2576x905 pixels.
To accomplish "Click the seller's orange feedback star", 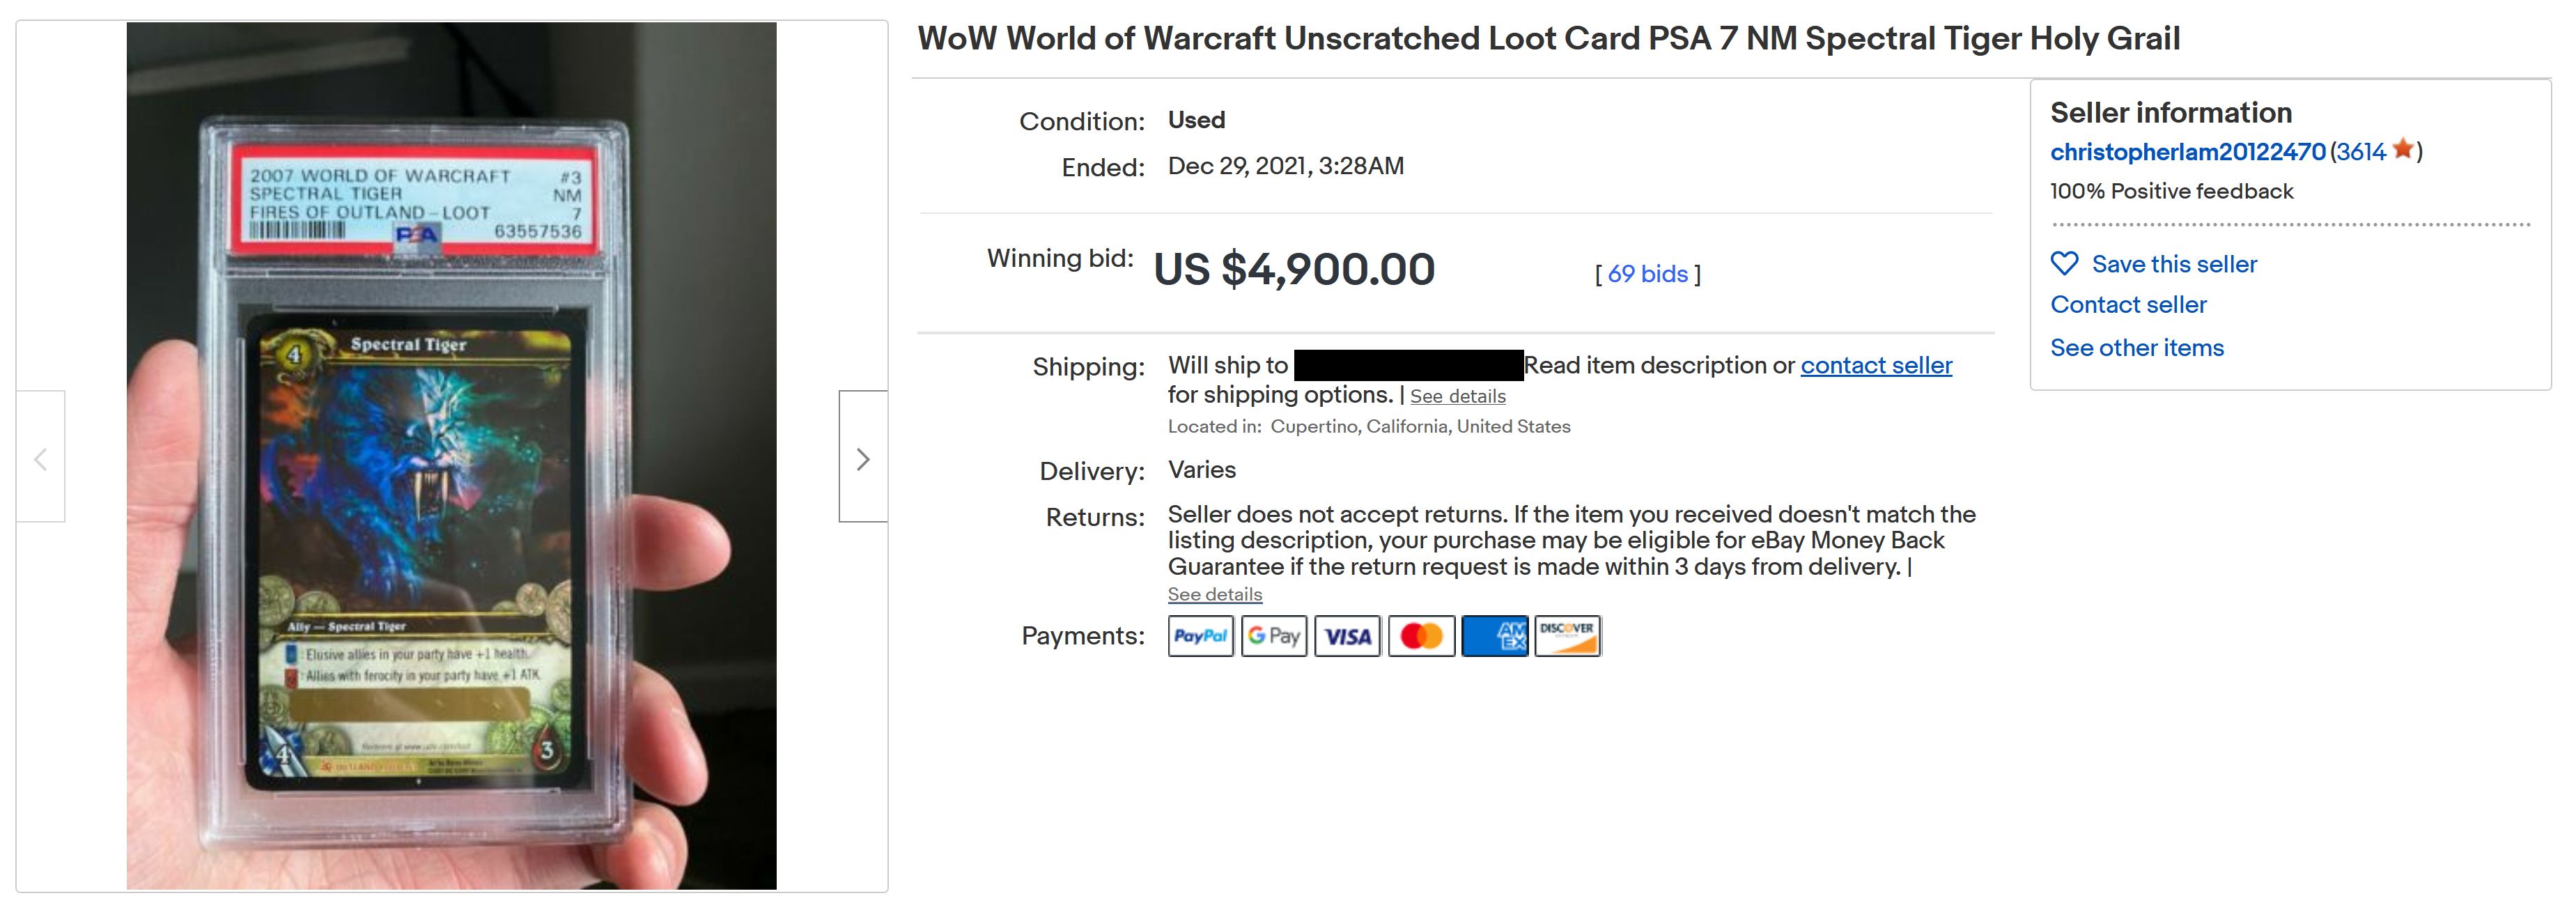I will (x=2403, y=150).
